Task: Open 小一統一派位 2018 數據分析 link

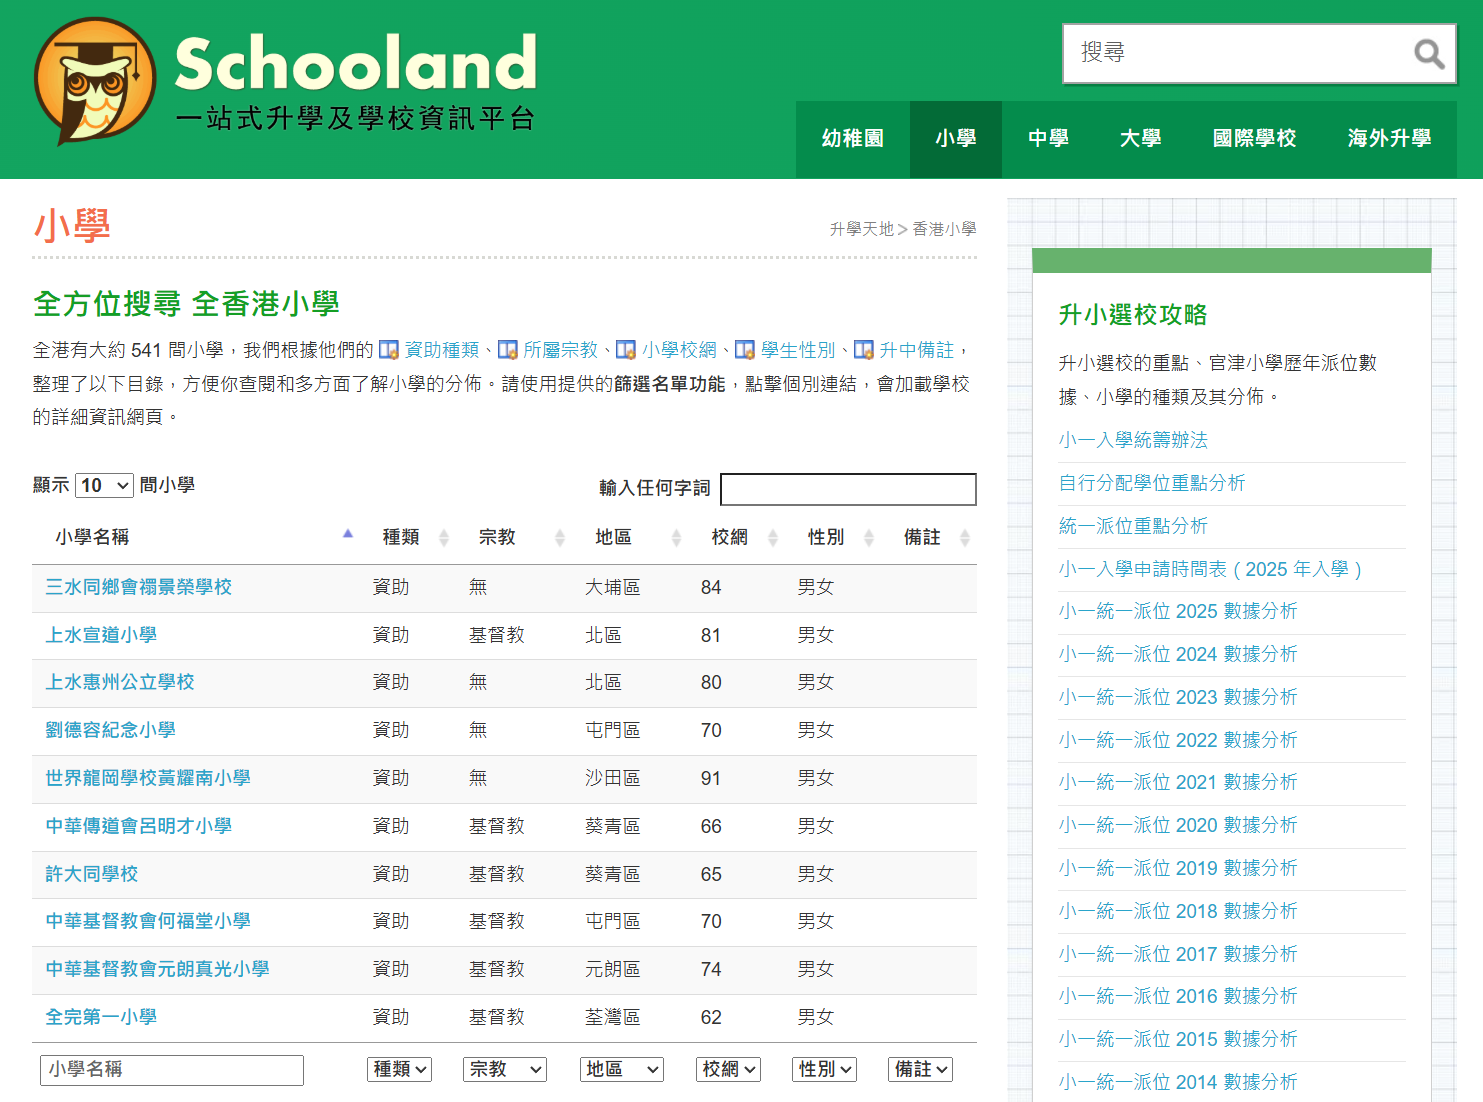Action: 1178,911
